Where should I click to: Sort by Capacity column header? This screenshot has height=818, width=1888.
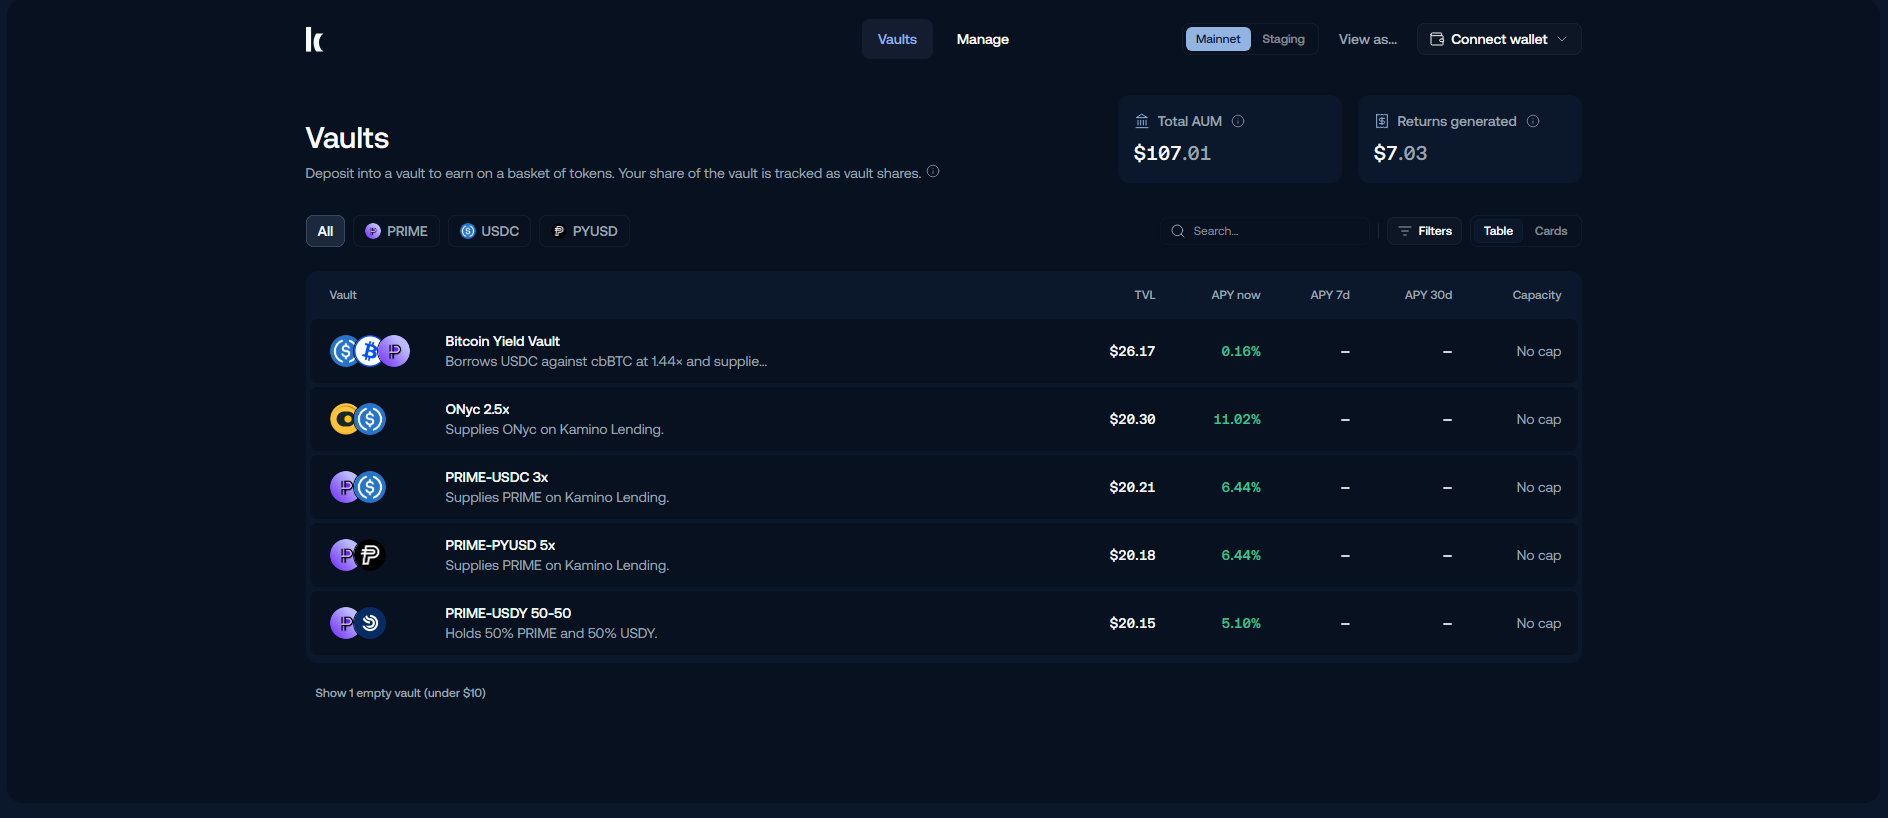pyautogui.click(x=1537, y=295)
